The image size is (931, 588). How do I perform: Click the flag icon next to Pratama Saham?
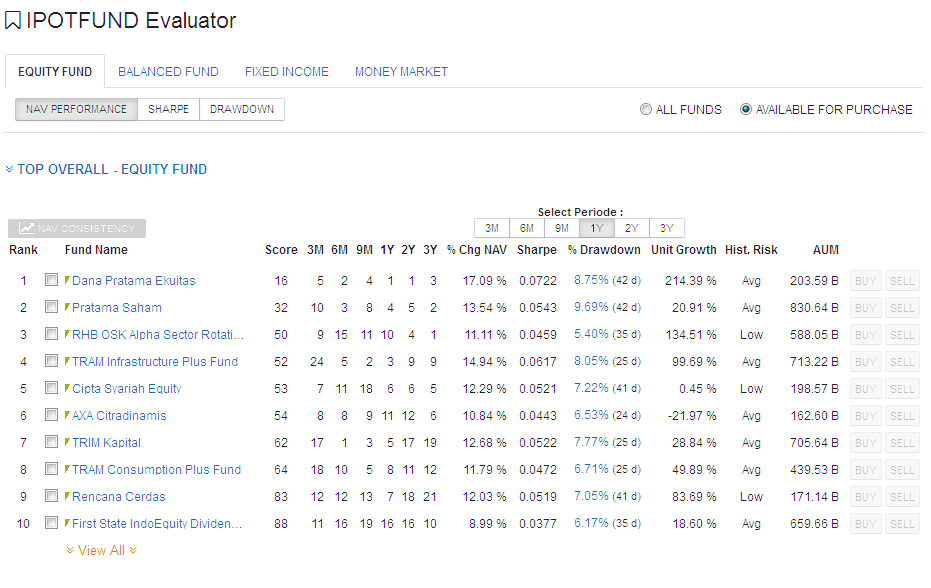pyautogui.click(x=68, y=307)
